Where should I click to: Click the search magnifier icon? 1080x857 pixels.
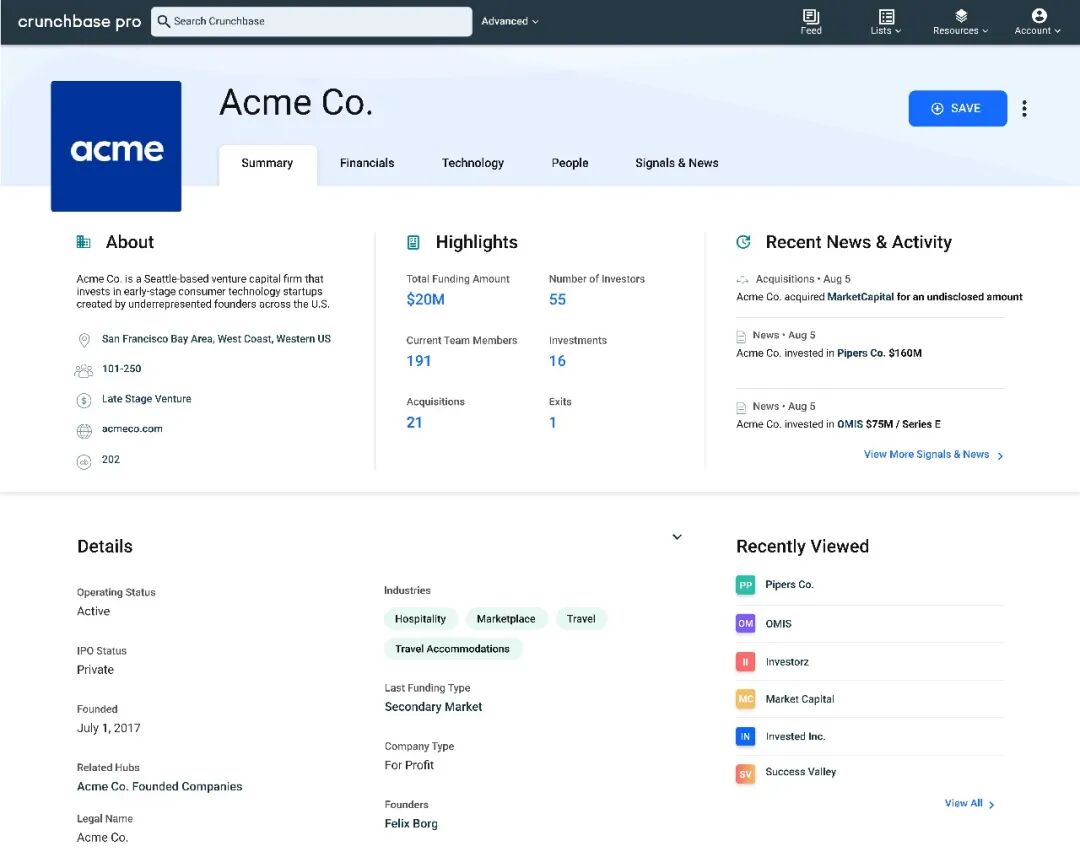tap(163, 21)
